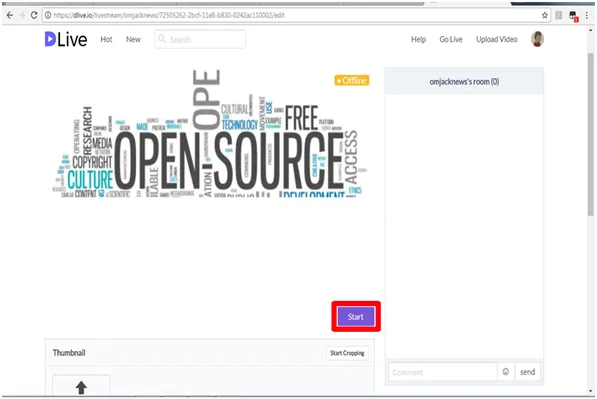Open the New tab

pos(133,39)
